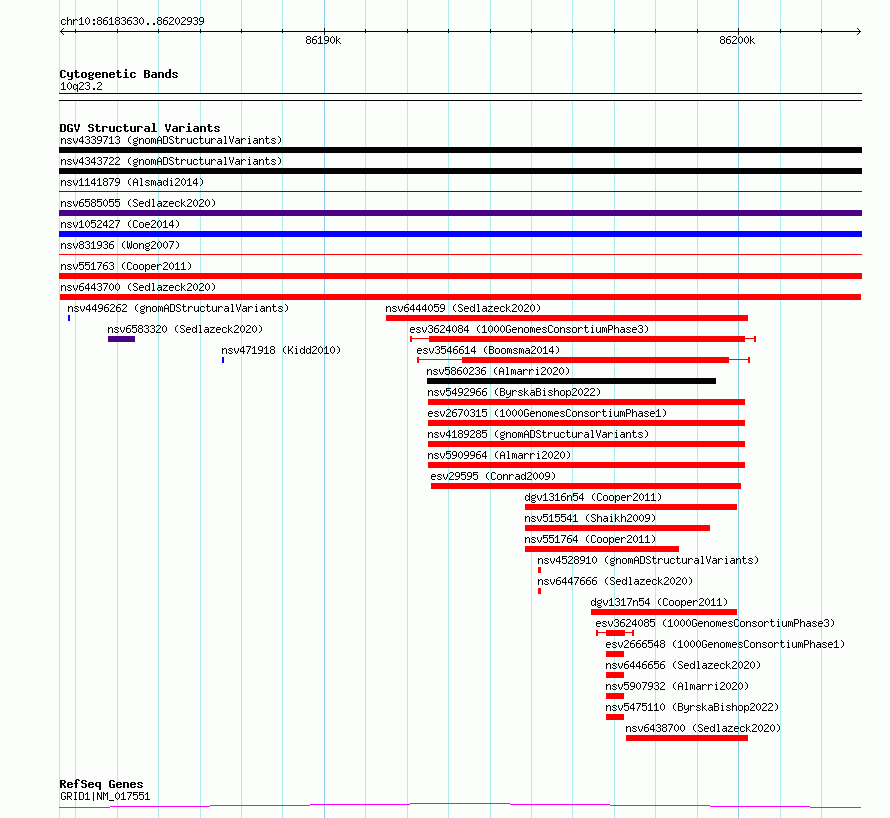Screen dimensions: 890x818
Task: Click the DGV Structural Variants track title
Action: tap(140, 128)
